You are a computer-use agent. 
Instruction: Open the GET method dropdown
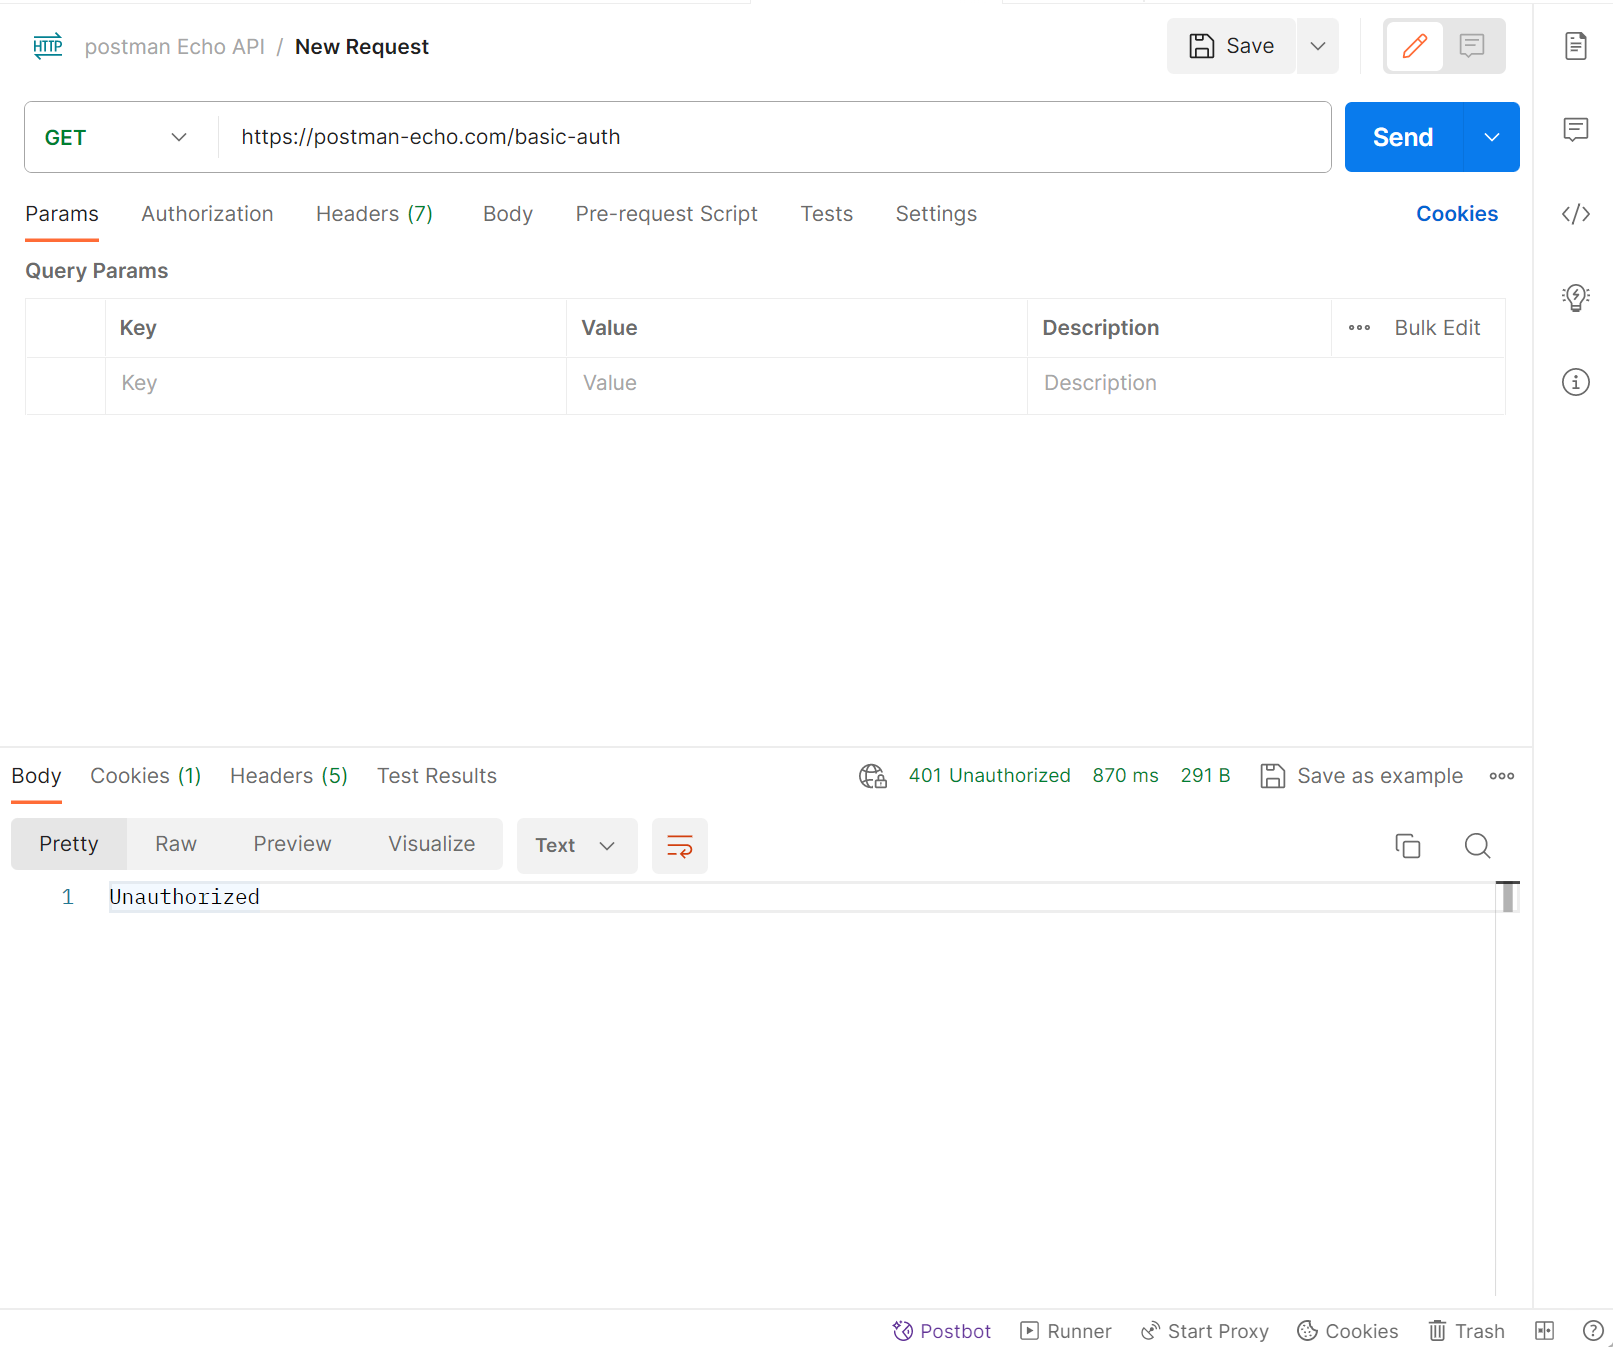pyautogui.click(x=117, y=137)
